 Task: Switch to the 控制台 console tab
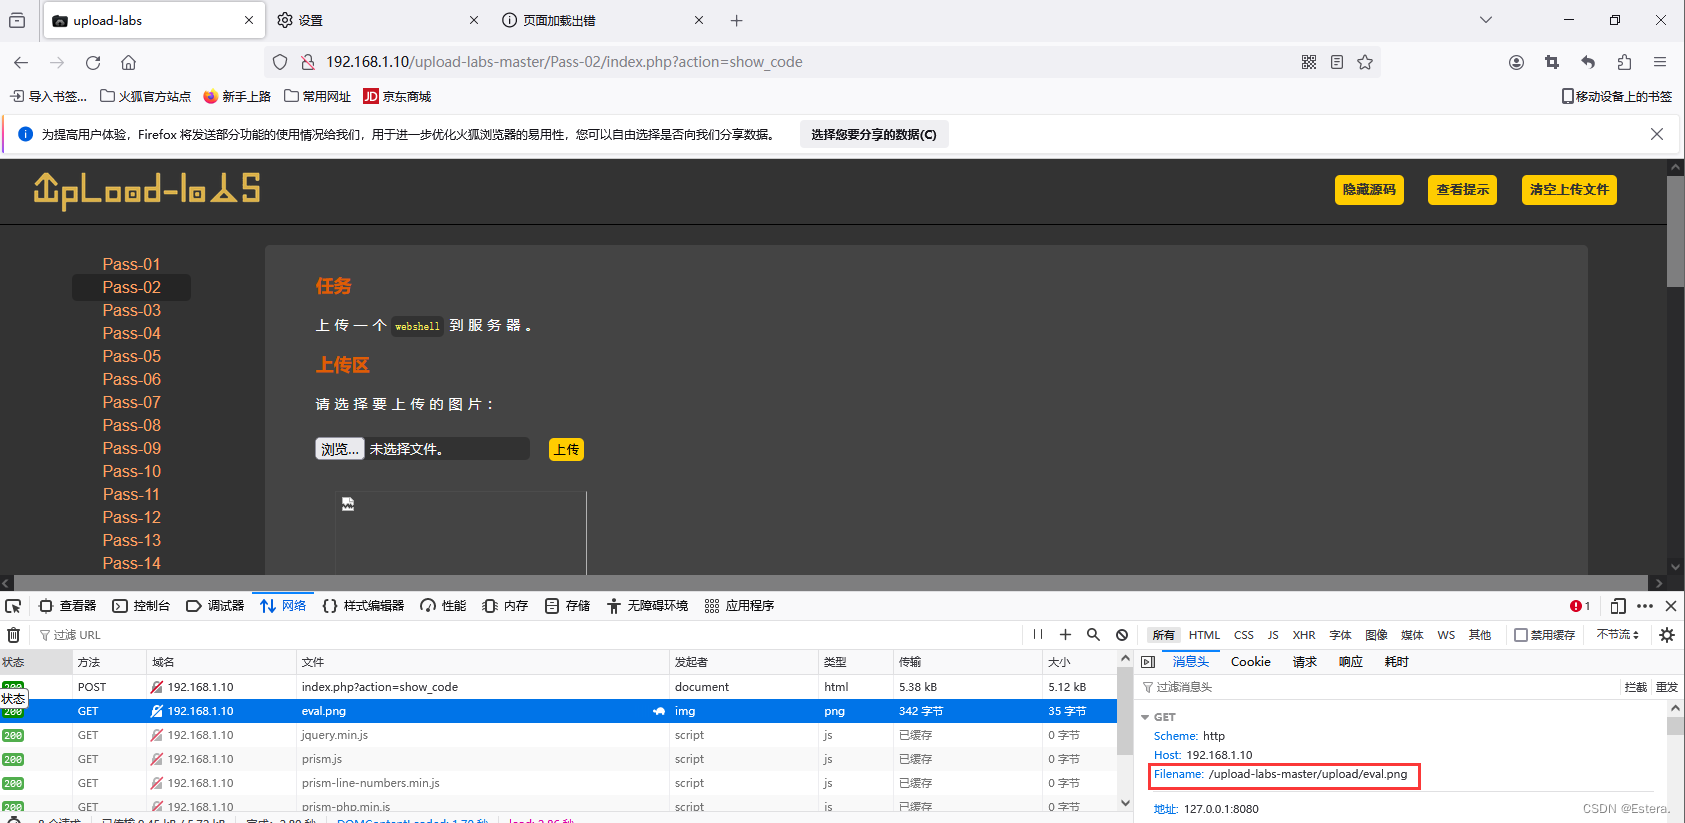click(141, 606)
